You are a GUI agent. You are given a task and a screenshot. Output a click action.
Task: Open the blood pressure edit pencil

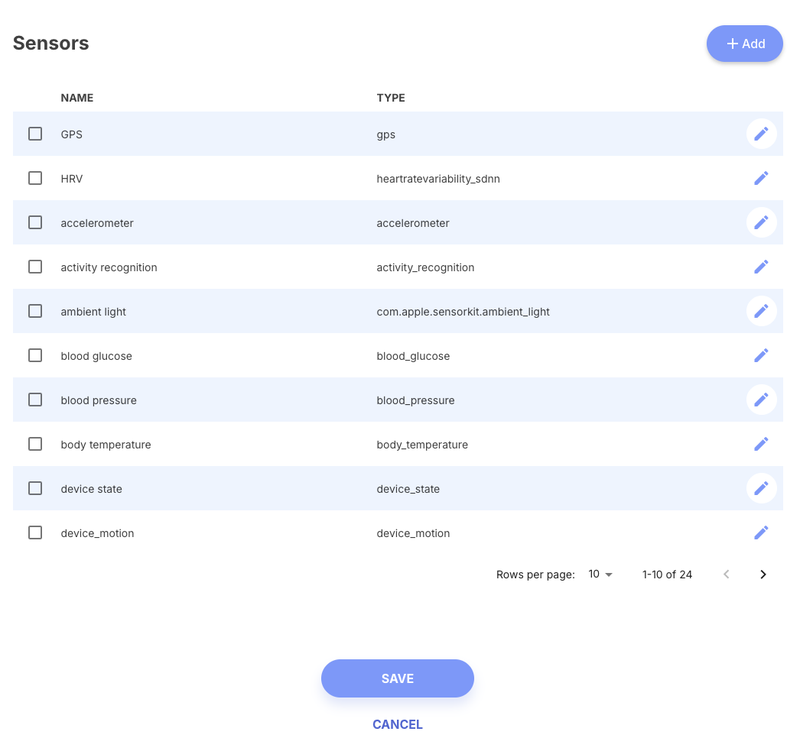[x=762, y=399]
